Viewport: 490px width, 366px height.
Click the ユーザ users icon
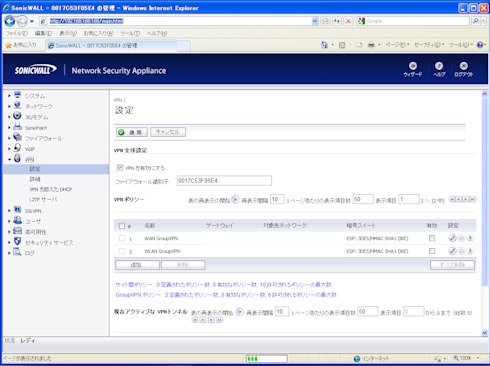[x=18, y=220]
